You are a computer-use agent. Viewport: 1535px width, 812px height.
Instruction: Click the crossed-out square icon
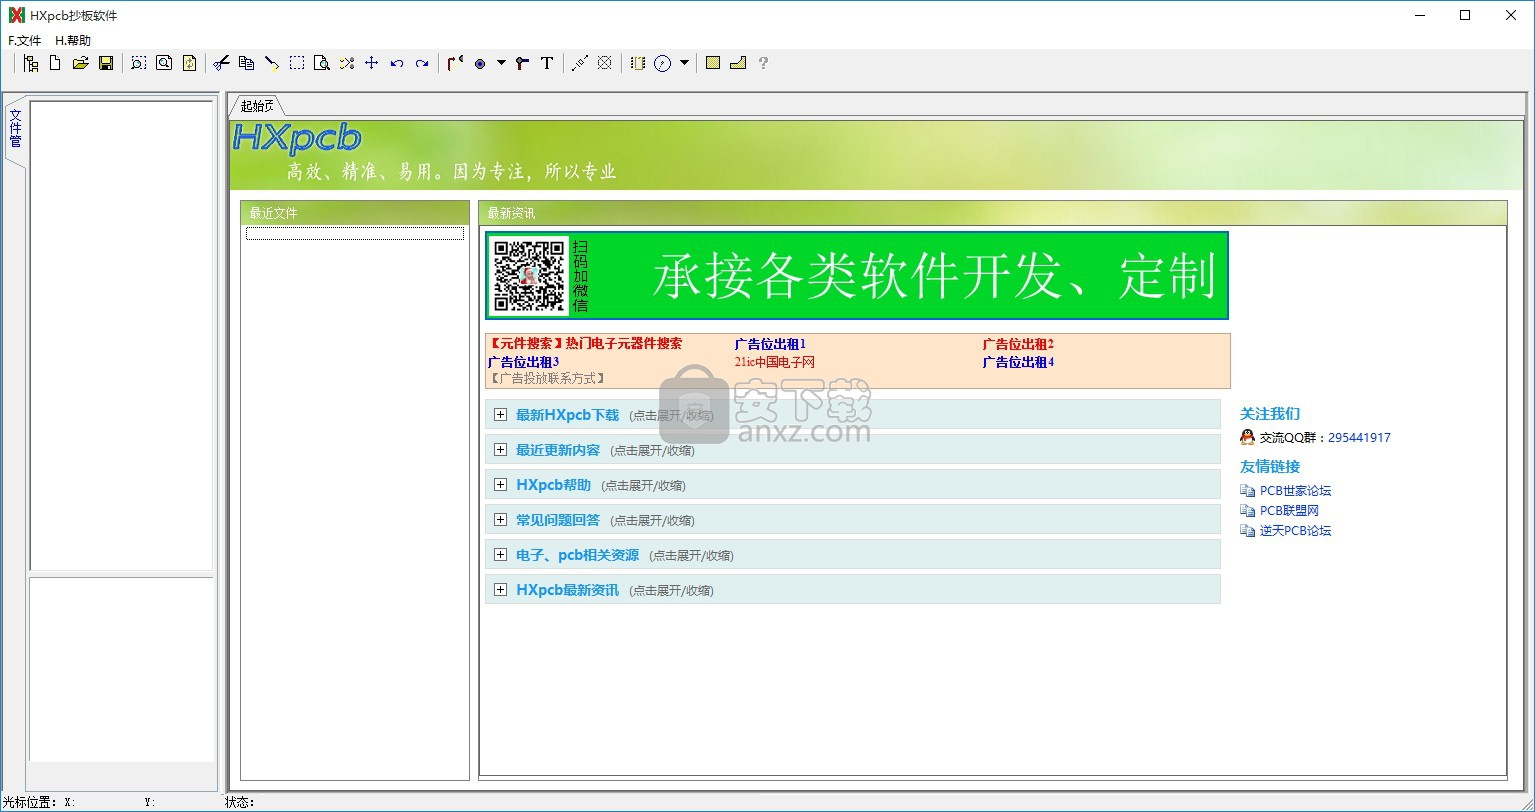604,63
